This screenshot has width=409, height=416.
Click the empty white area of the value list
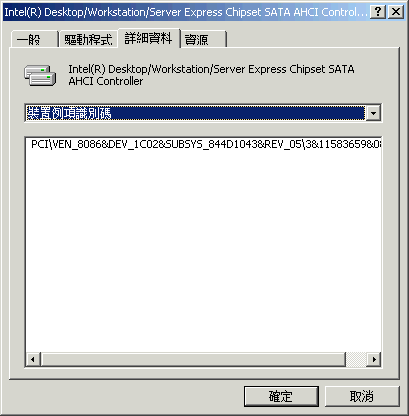pos(203,250)
